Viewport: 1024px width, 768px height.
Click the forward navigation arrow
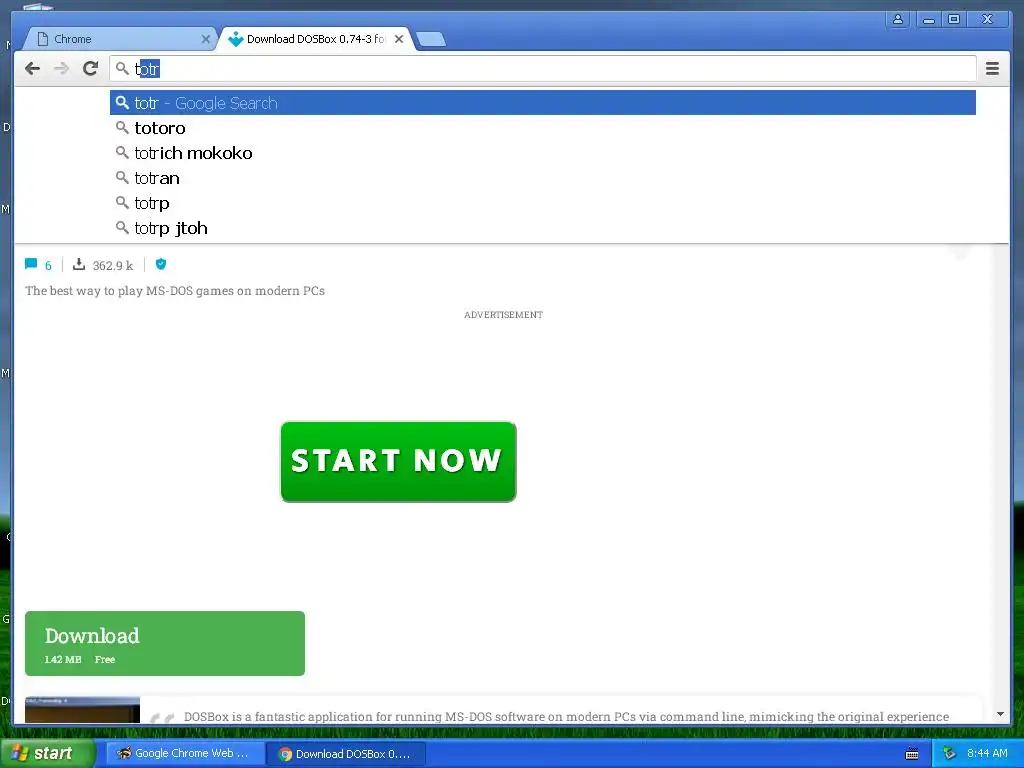(x=61, y=69)
